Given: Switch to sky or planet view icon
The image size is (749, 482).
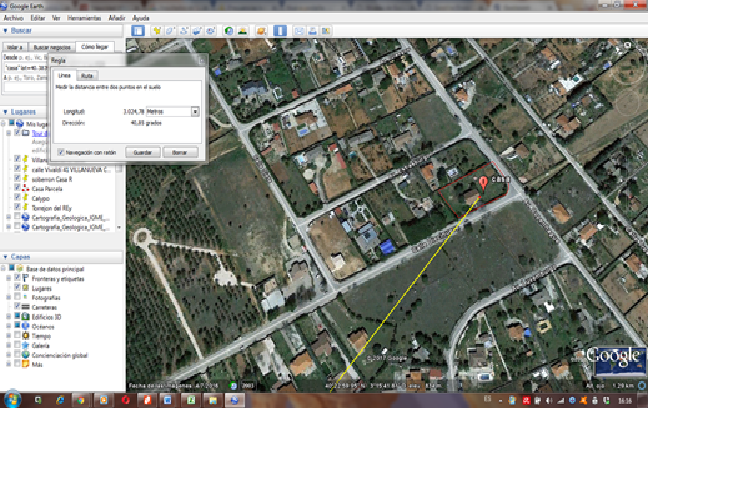Looking at the screenshot, I should (261, 31).
